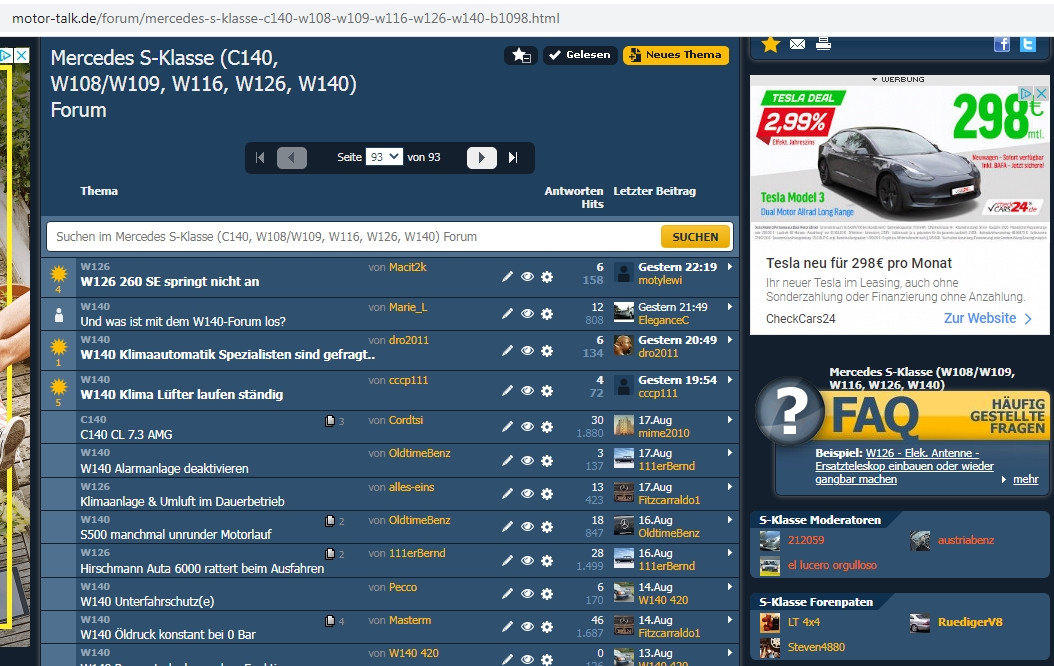
Task: Click gear icon in Hirschmann Auta 6000 row
Action: (x=547, y=560)
